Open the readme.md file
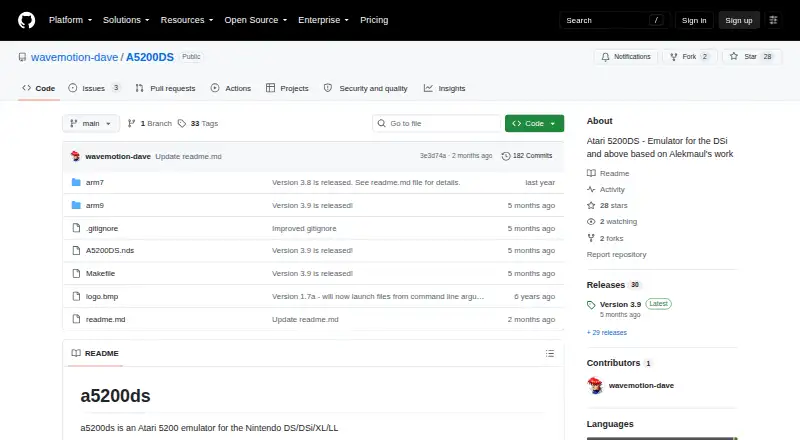This screenshot has width=800, height=440. 106,320
